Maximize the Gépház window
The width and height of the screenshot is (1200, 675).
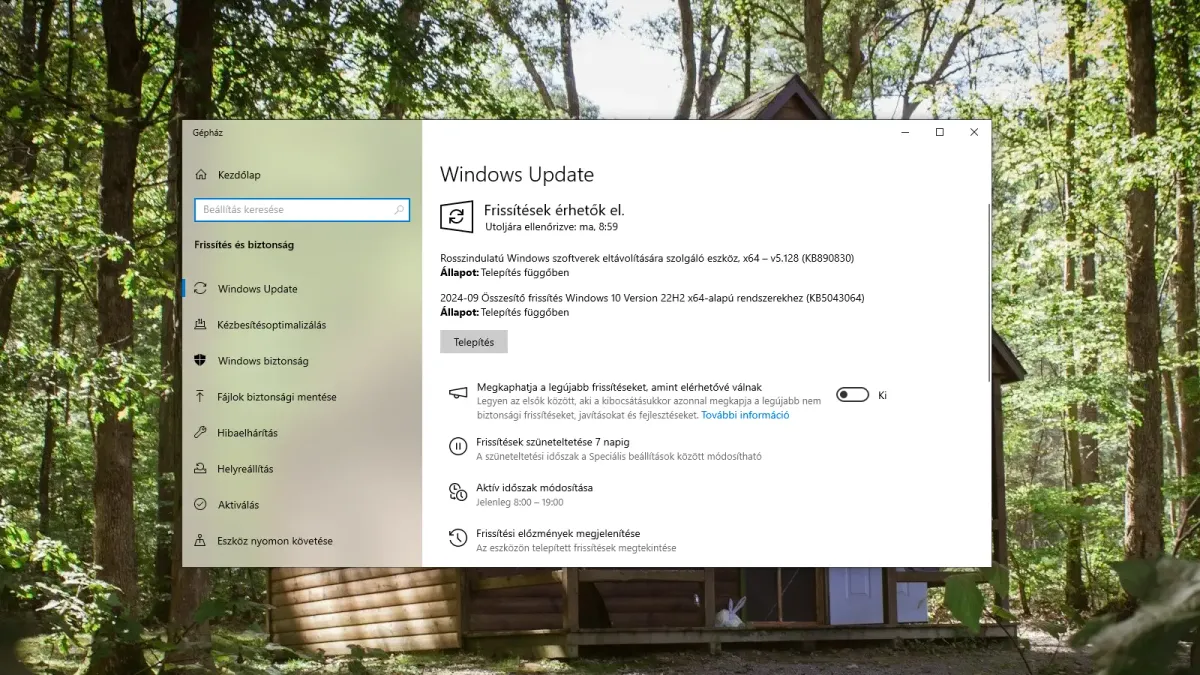click(x=940, y=132)
